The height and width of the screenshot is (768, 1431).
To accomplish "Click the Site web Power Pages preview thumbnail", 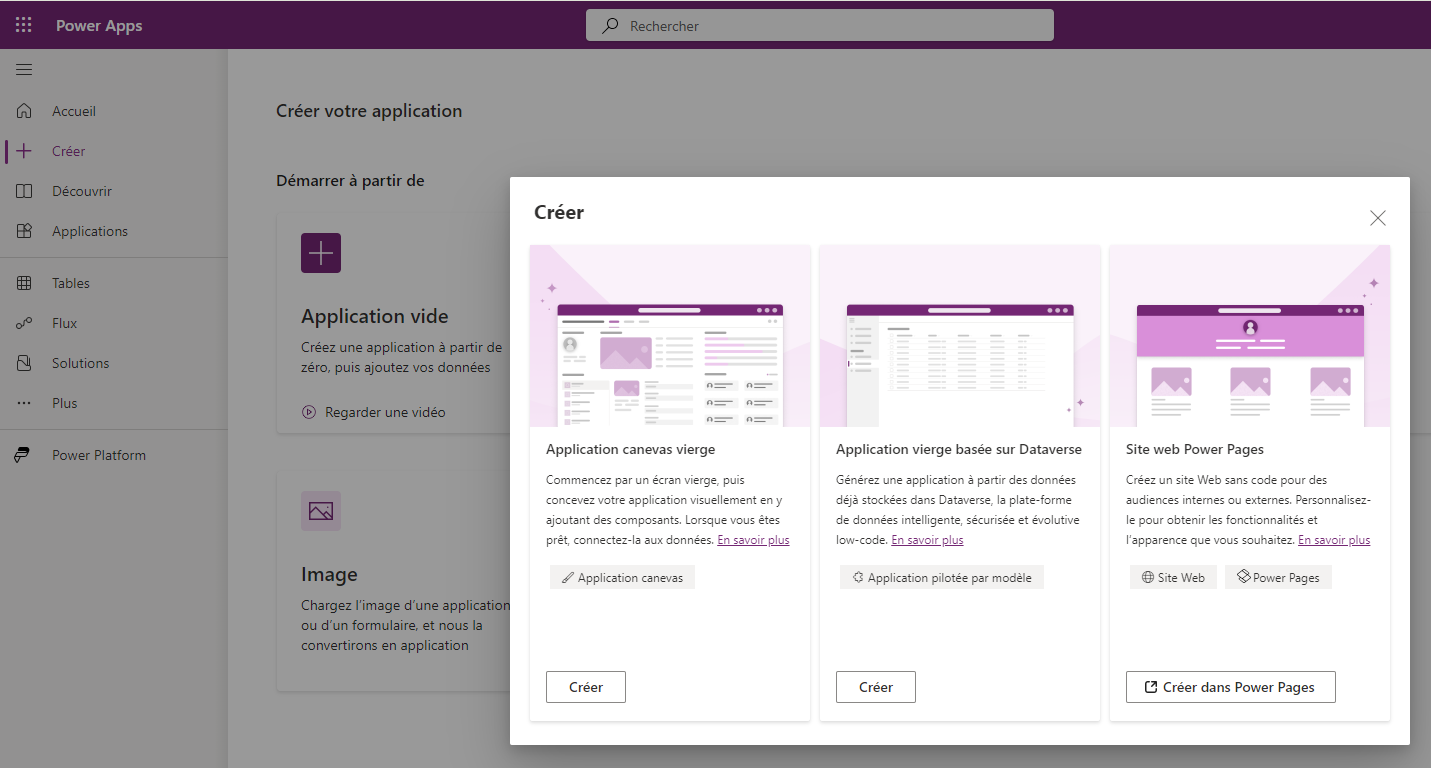I will [x=1249, y=336].
